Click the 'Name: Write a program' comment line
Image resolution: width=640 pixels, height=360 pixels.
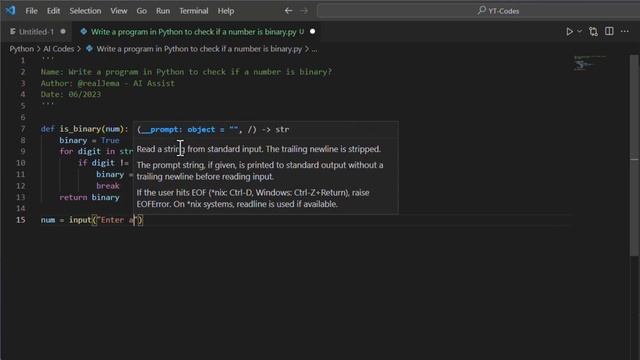click(x=186, y=72)
